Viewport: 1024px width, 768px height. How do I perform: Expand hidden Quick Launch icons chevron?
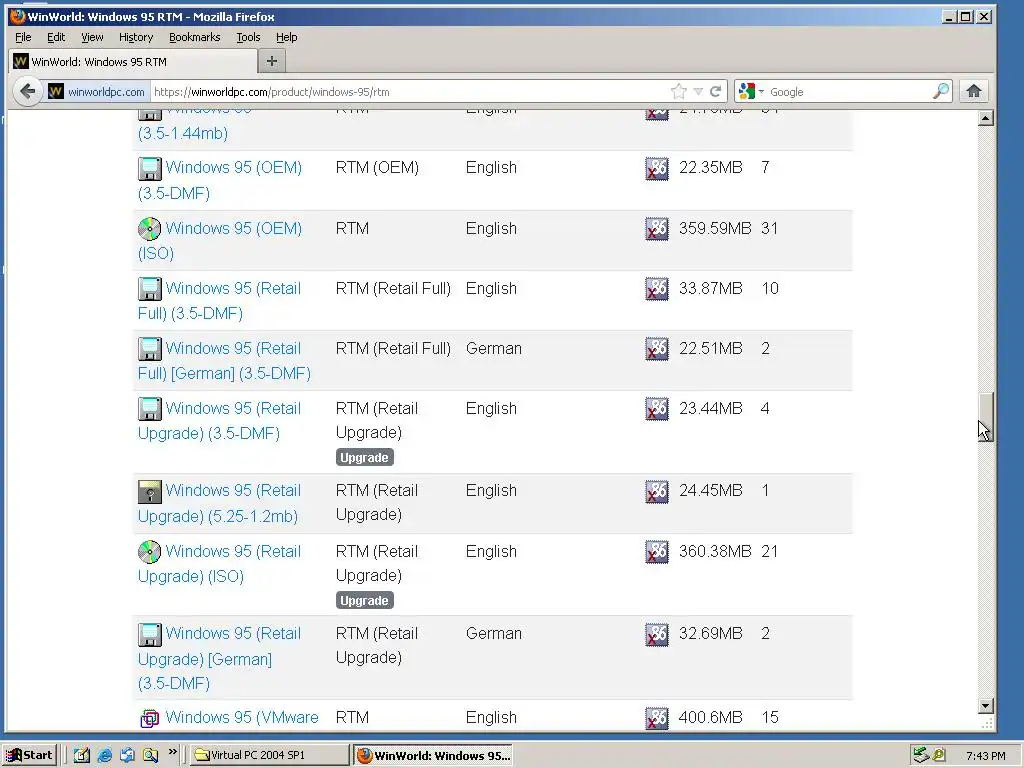click(x=172, y=752)
